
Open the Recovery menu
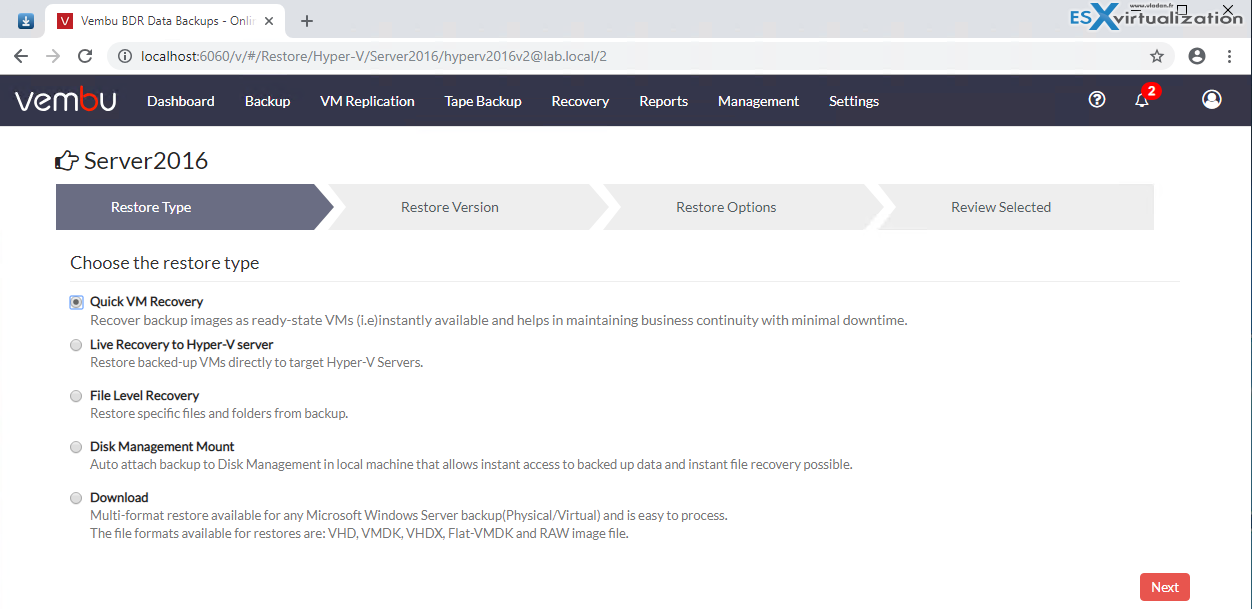pos(580,101)
